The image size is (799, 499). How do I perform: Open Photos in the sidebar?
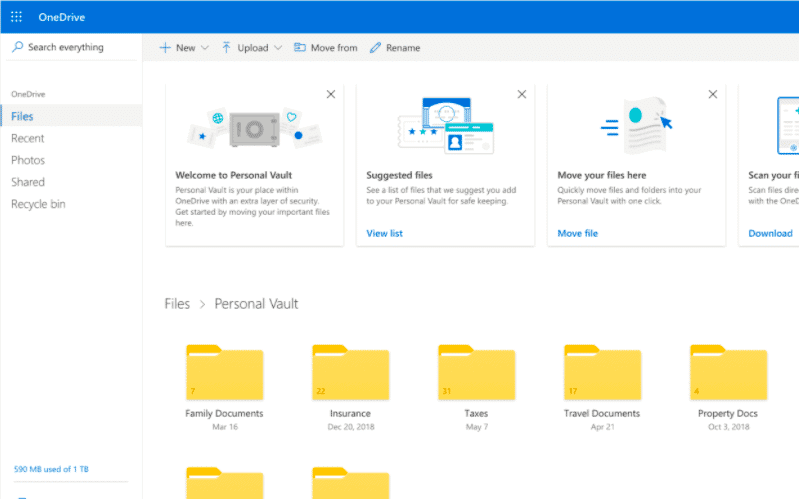(28, 160)
